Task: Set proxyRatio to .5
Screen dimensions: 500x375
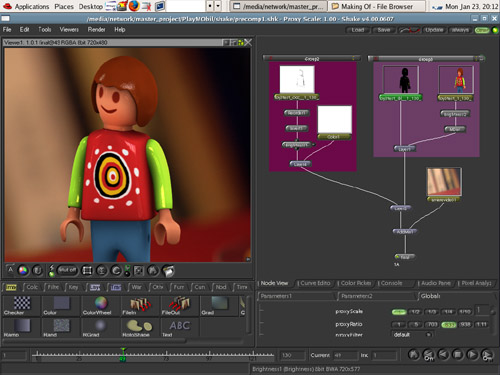Action: tap(415, 324)
